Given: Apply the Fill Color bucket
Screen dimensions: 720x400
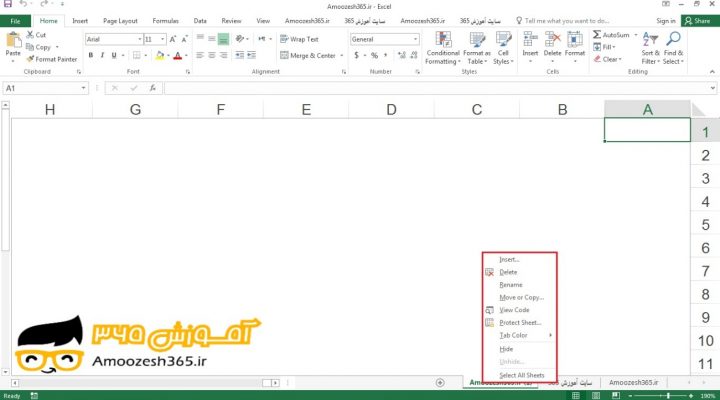Looking at the screenshot, I should point(160,55).
